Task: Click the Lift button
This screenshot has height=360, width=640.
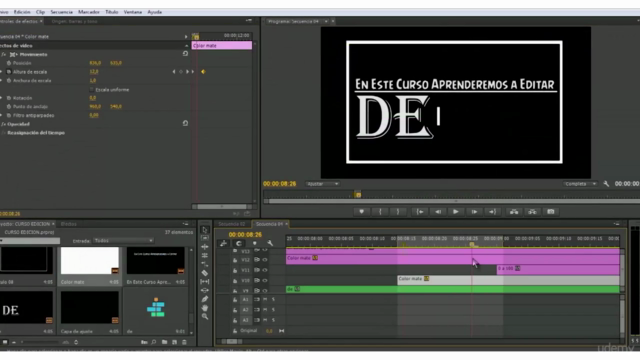Action: pos(514,211)
